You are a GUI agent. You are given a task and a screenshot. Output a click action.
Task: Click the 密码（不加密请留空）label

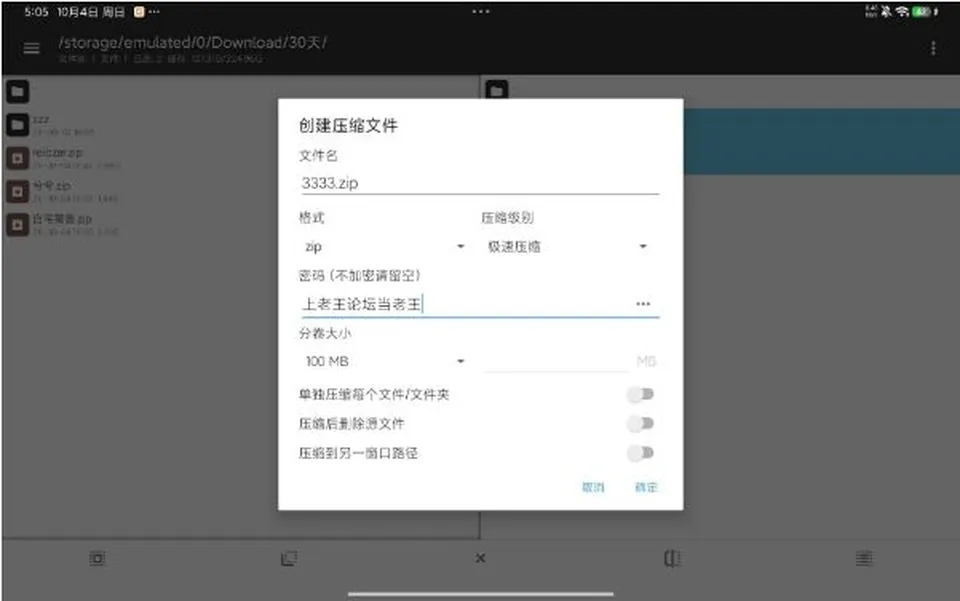360,275
